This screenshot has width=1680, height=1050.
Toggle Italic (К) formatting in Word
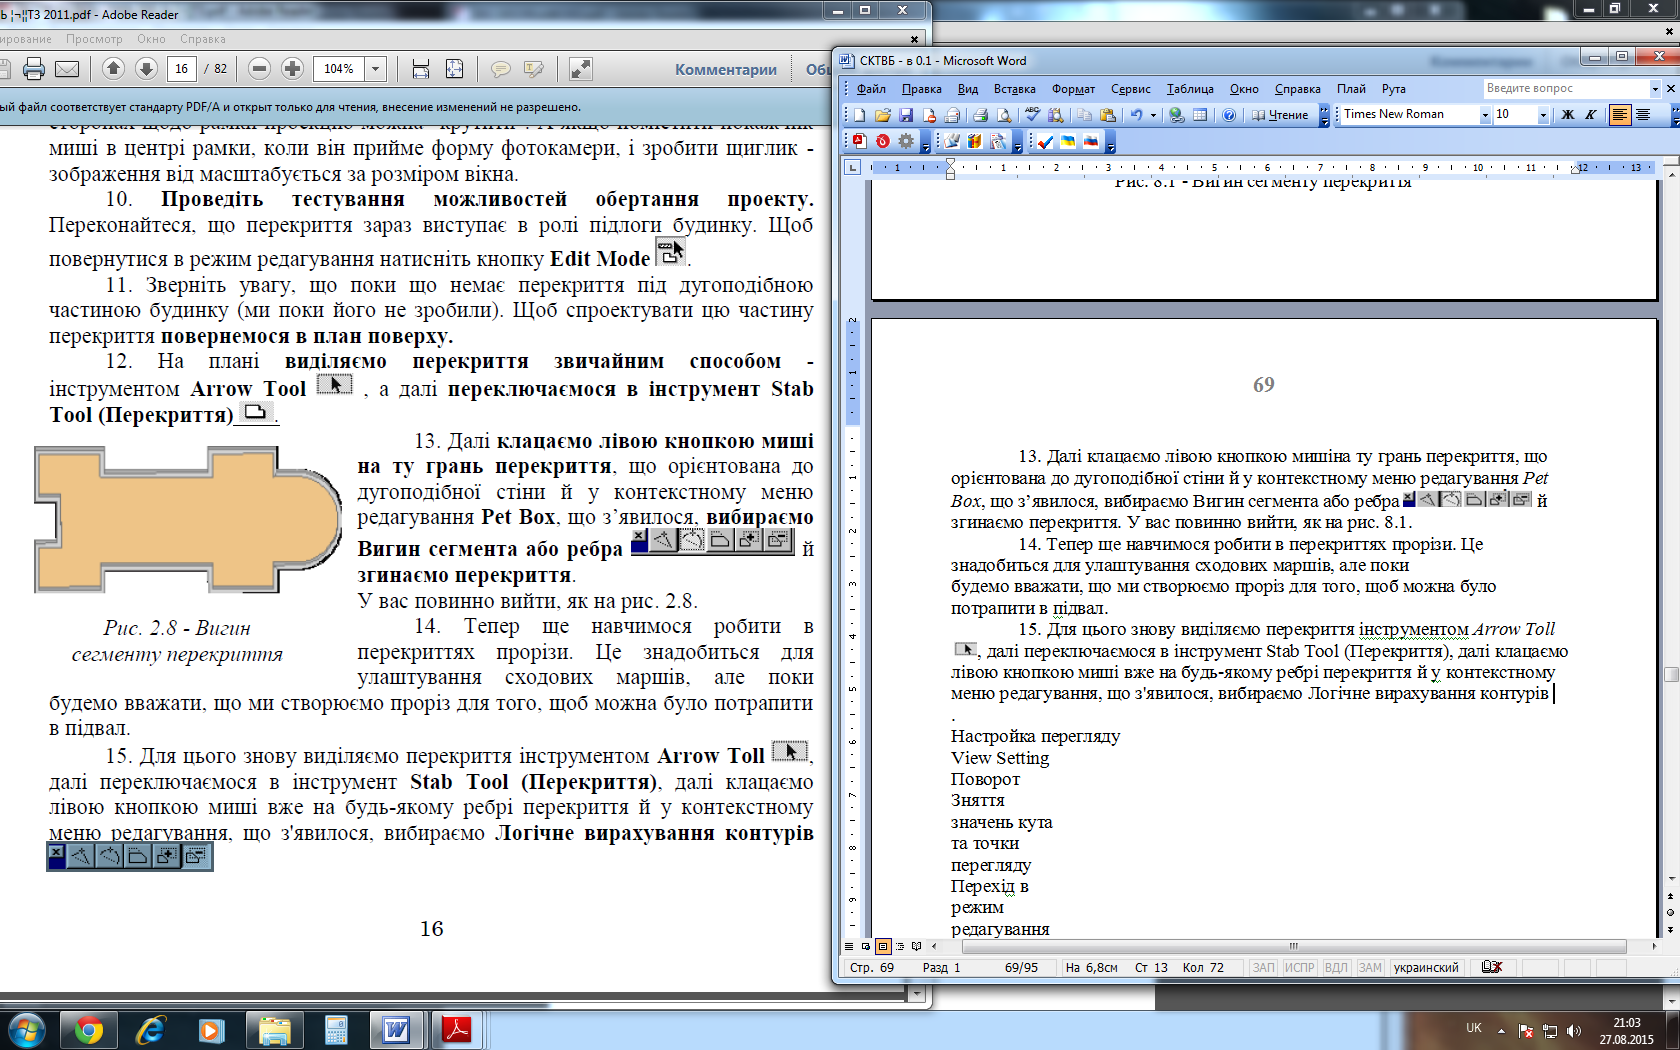pos(1590,115)
